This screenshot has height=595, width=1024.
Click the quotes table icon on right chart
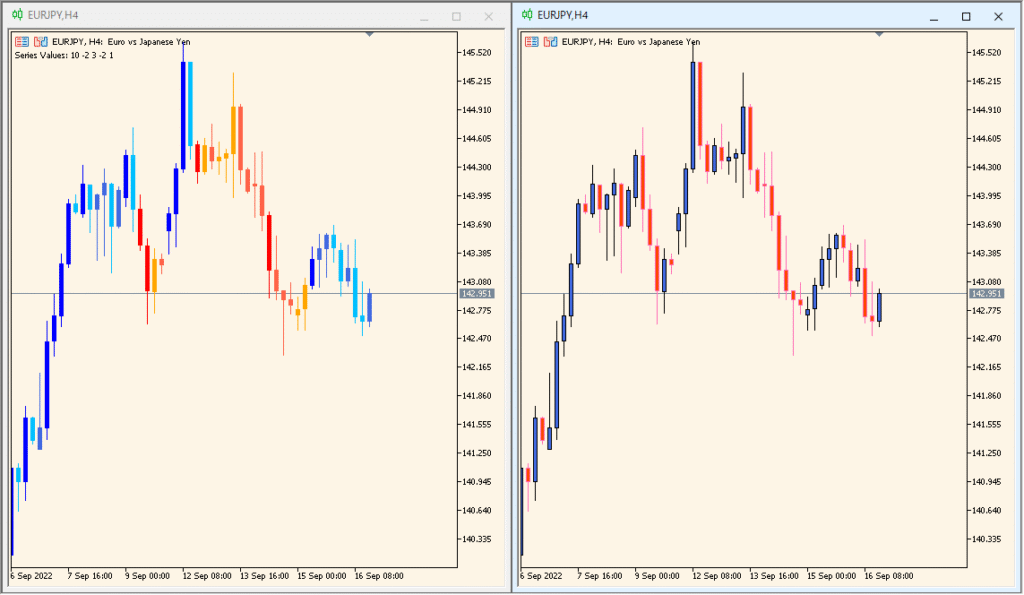(x=532, y=42)
